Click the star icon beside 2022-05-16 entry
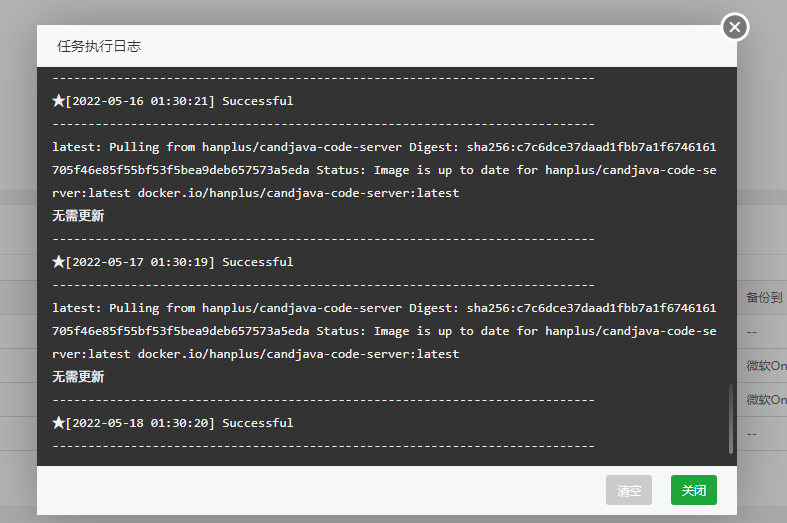Screen dimensions: 787x523 (x=58, y=101)
